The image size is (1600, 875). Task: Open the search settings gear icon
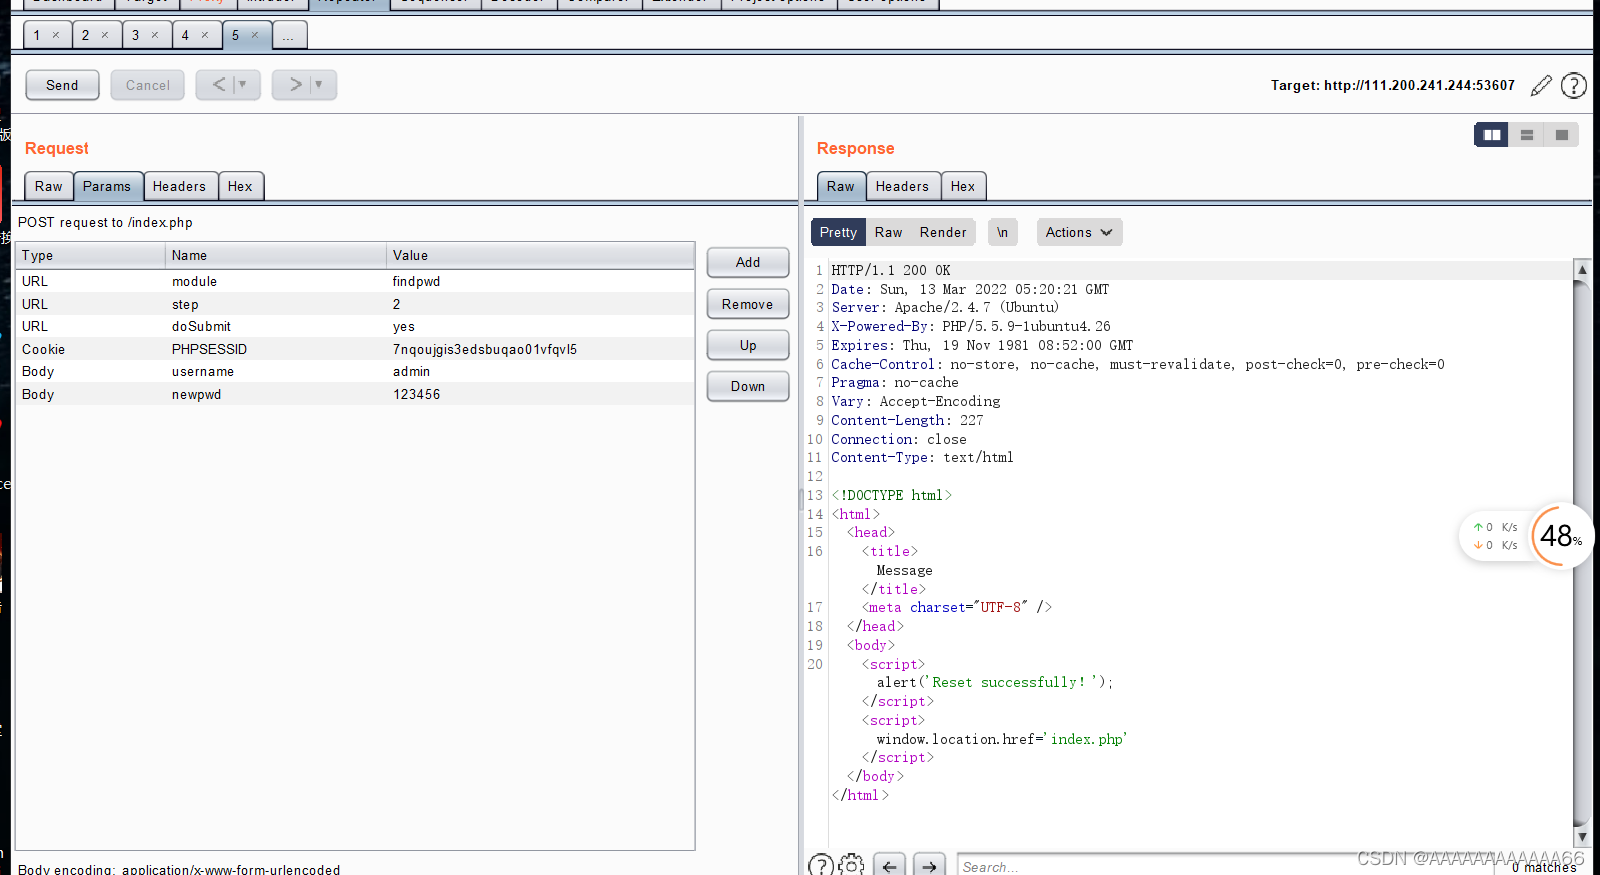(852, 866)
